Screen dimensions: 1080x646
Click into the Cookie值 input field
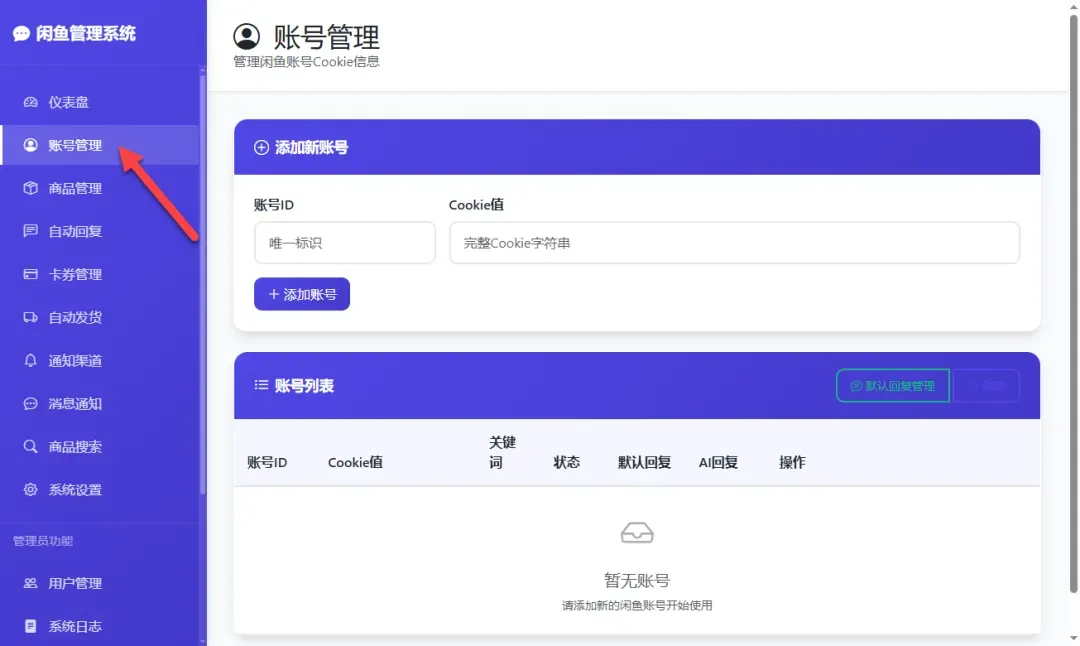pyautogui.click(x=734, y=242)
